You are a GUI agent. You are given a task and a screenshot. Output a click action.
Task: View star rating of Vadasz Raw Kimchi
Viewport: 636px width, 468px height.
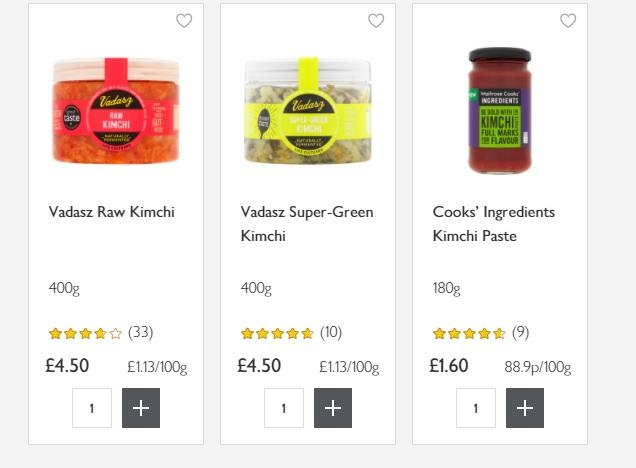point(85,333)
